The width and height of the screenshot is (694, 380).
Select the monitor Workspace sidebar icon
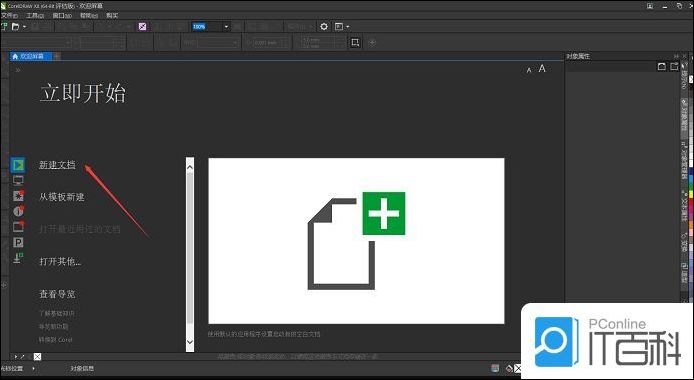18,180
